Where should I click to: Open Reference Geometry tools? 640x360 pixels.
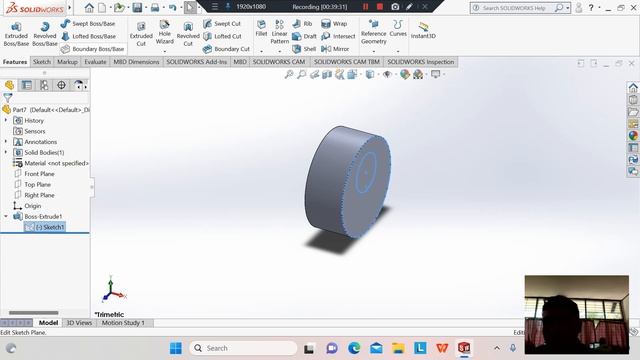(x=373, y=32)
